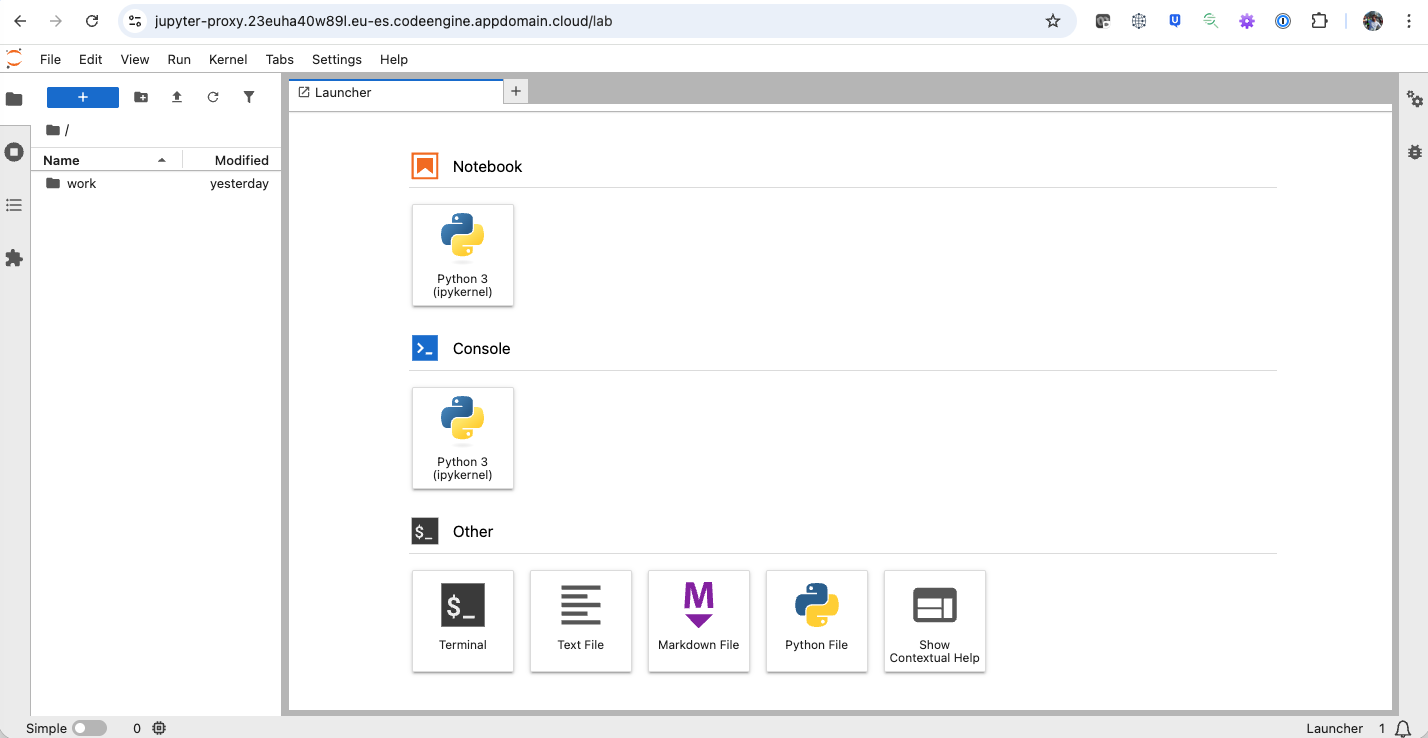Click the 1Password extension icon
Viewport: 1428px width, 738px height.
coord(1283,21)
